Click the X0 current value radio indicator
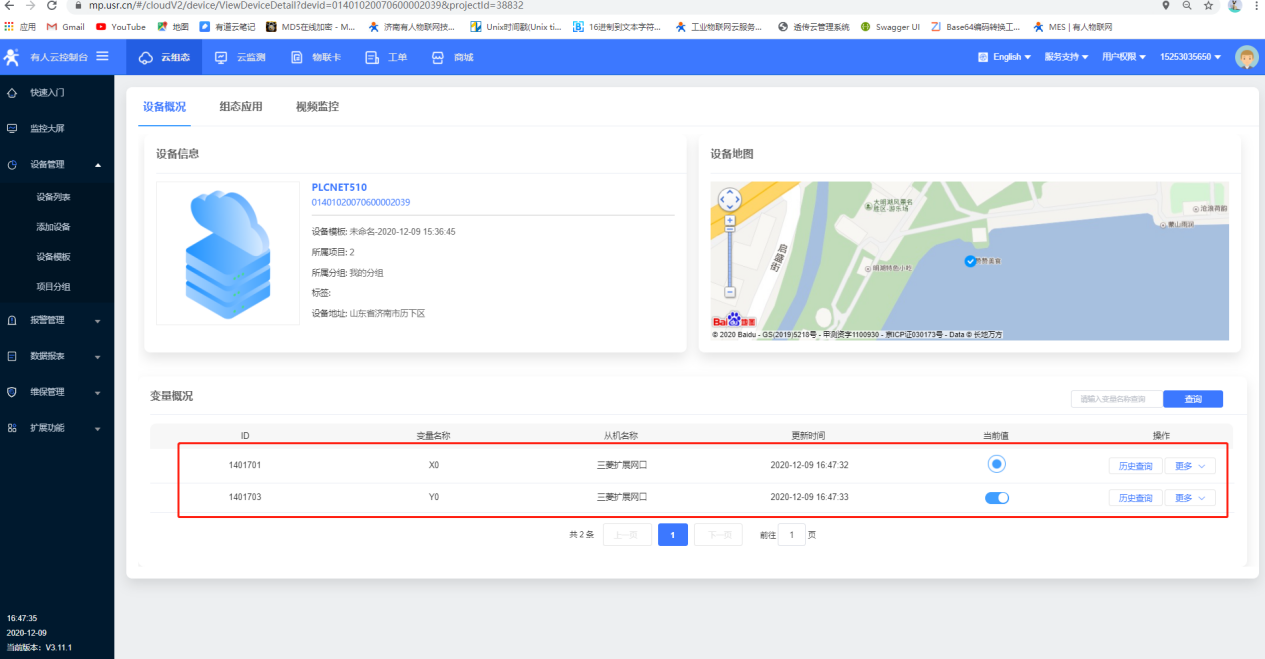 tap(997, 464)
